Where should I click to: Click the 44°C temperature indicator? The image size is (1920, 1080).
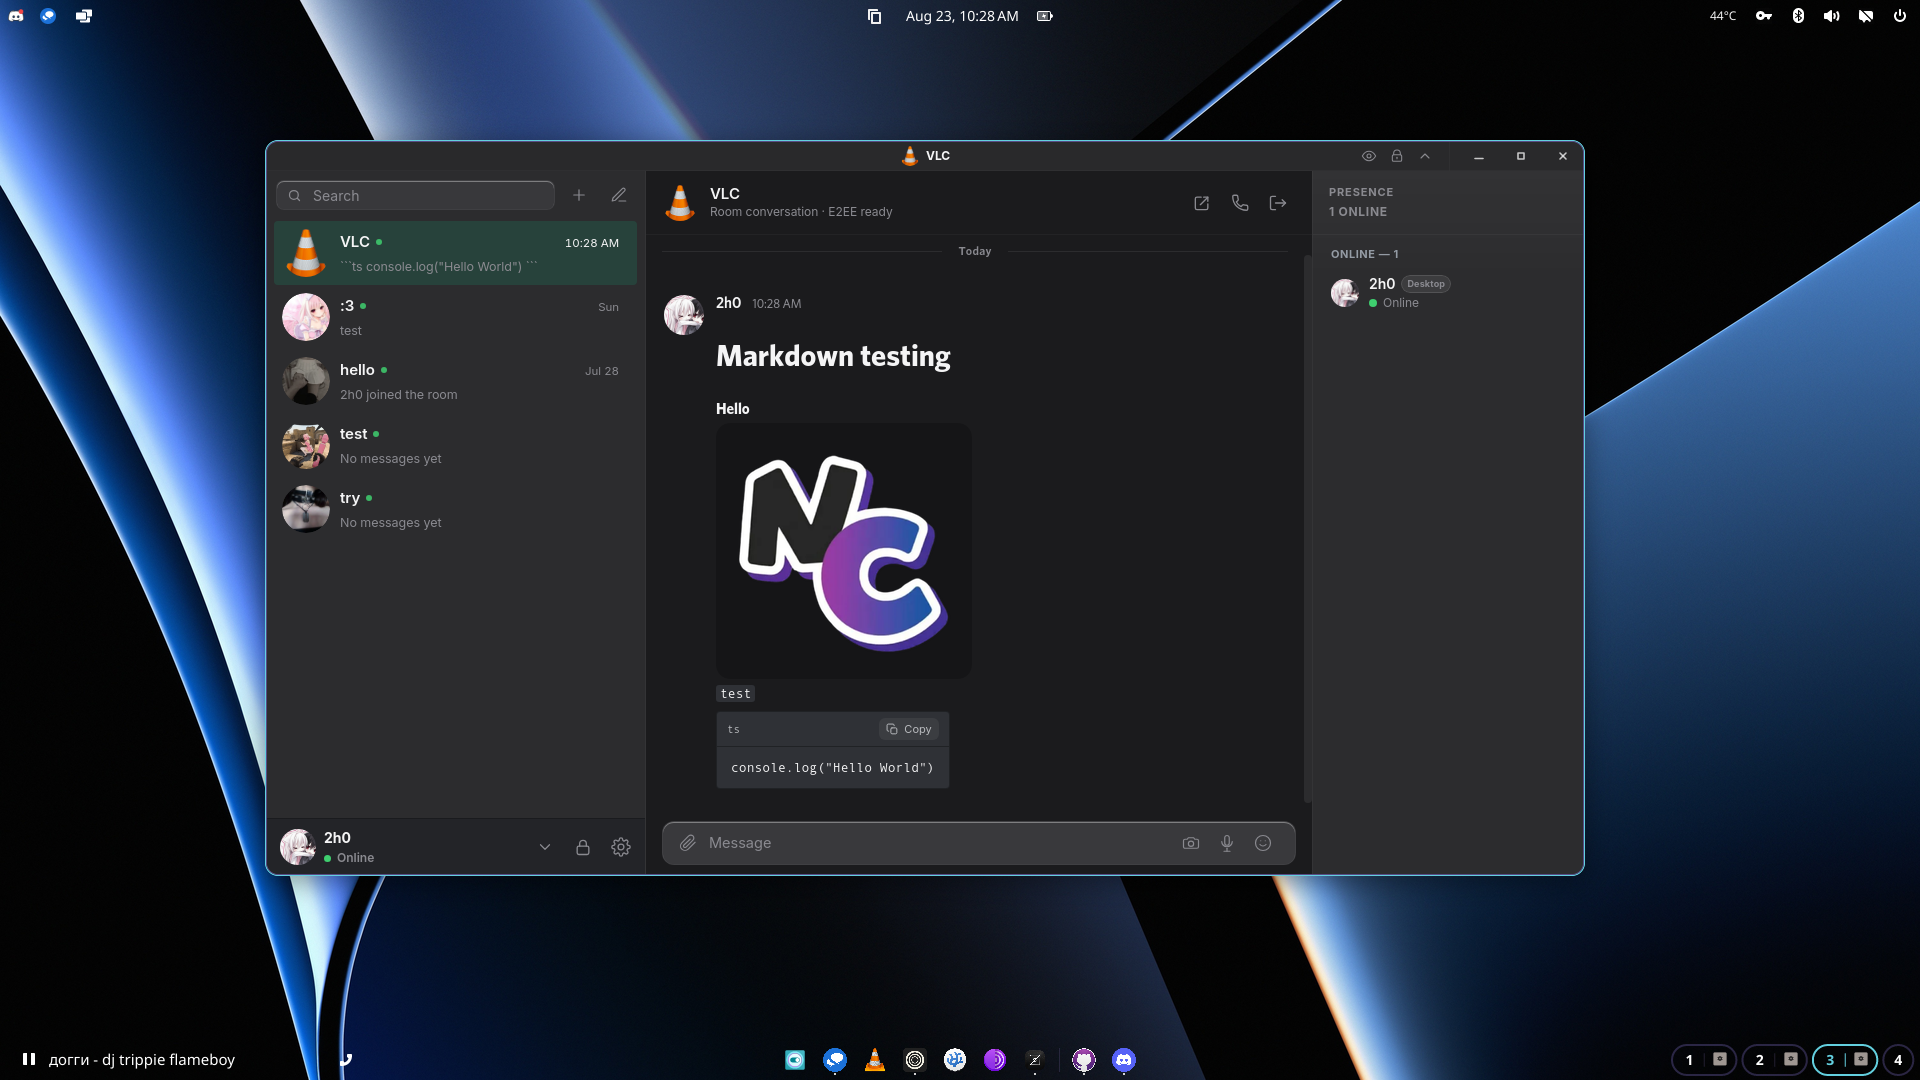pyautogui.click(x=1723, y=16)
